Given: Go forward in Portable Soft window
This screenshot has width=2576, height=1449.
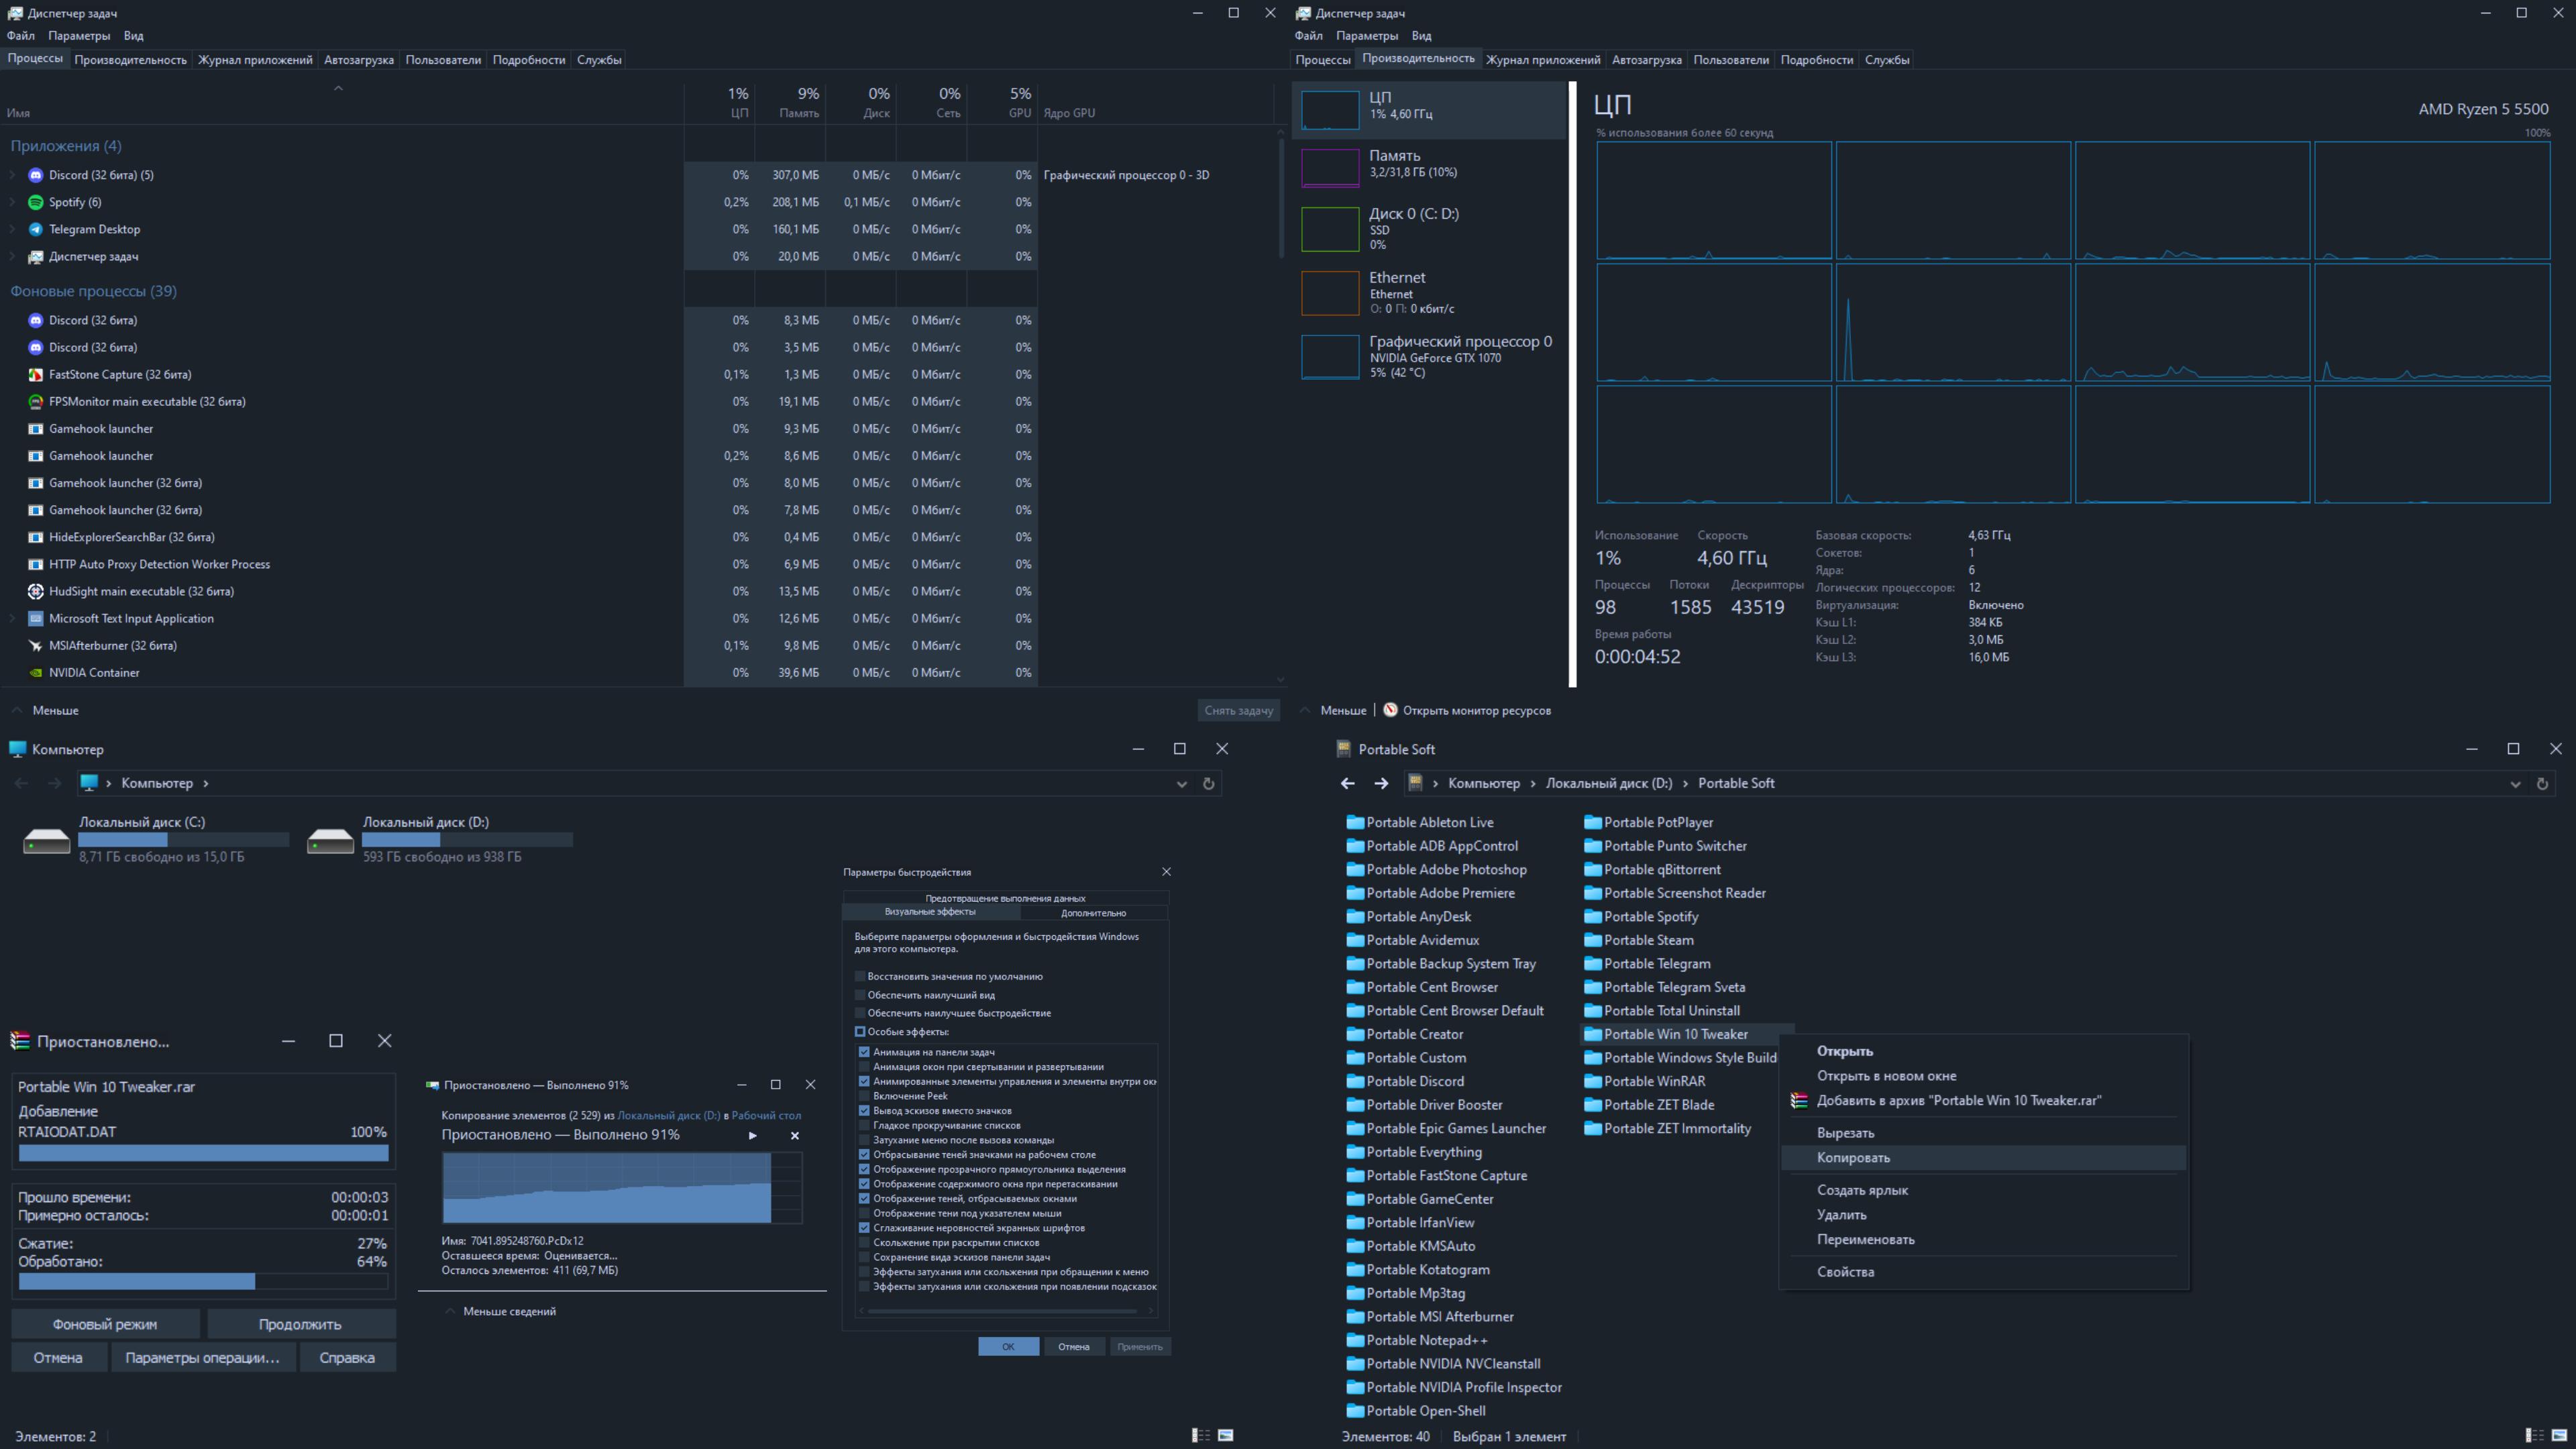Looking at the screenshot, I should (x=1381, y=783).
